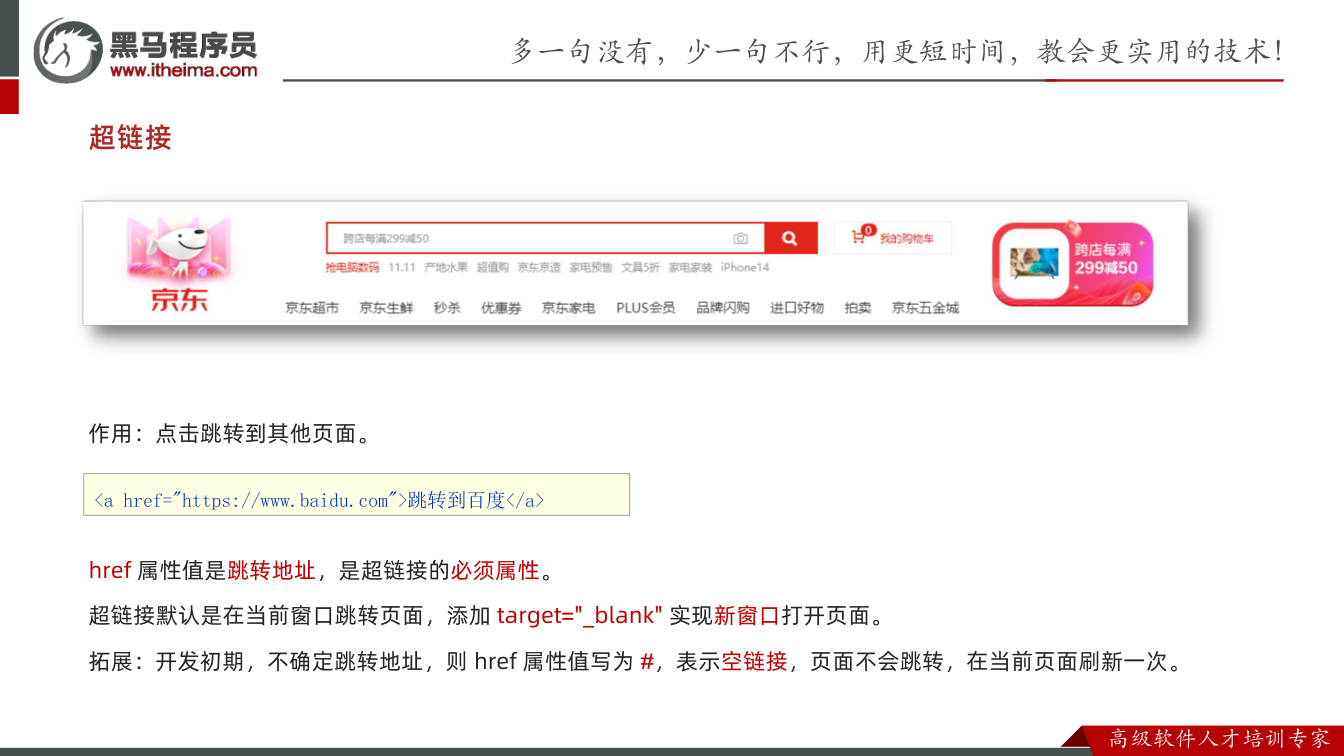
Task: Click the 文具5折 link
Action: pyautogui.click(x=641, y=267)
